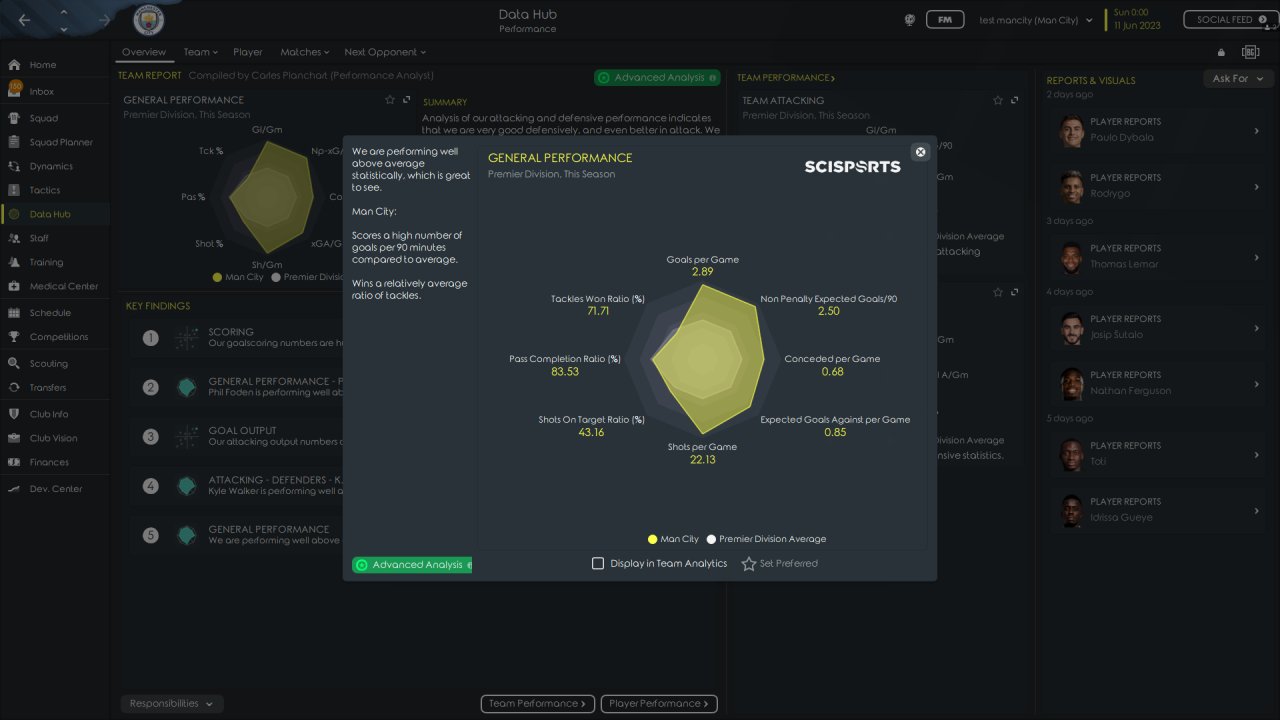Expand the Thomas Lemar report chevron
The image size is (1280, 720).
[1256, 258]
